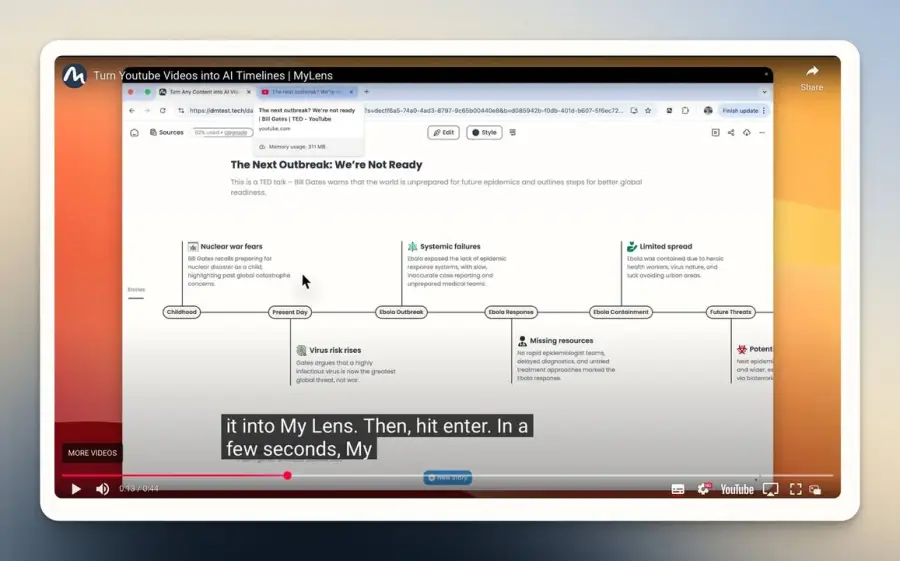
Task: Select Ebola Outbreak timeline node
Action: [401, 312]
